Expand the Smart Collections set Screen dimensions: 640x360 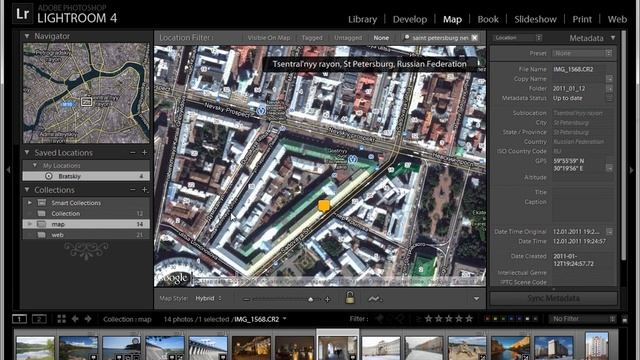pyautogui.click(x=30, y=203)
